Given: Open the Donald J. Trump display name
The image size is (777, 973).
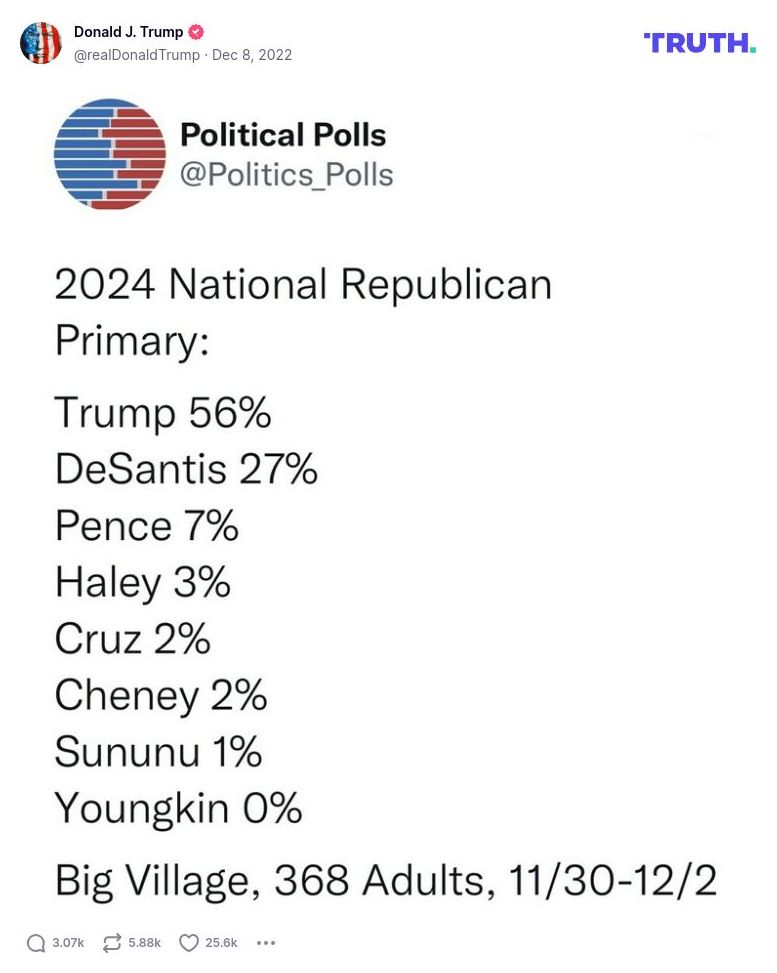Looking at the screenshot, I should 129,32.
